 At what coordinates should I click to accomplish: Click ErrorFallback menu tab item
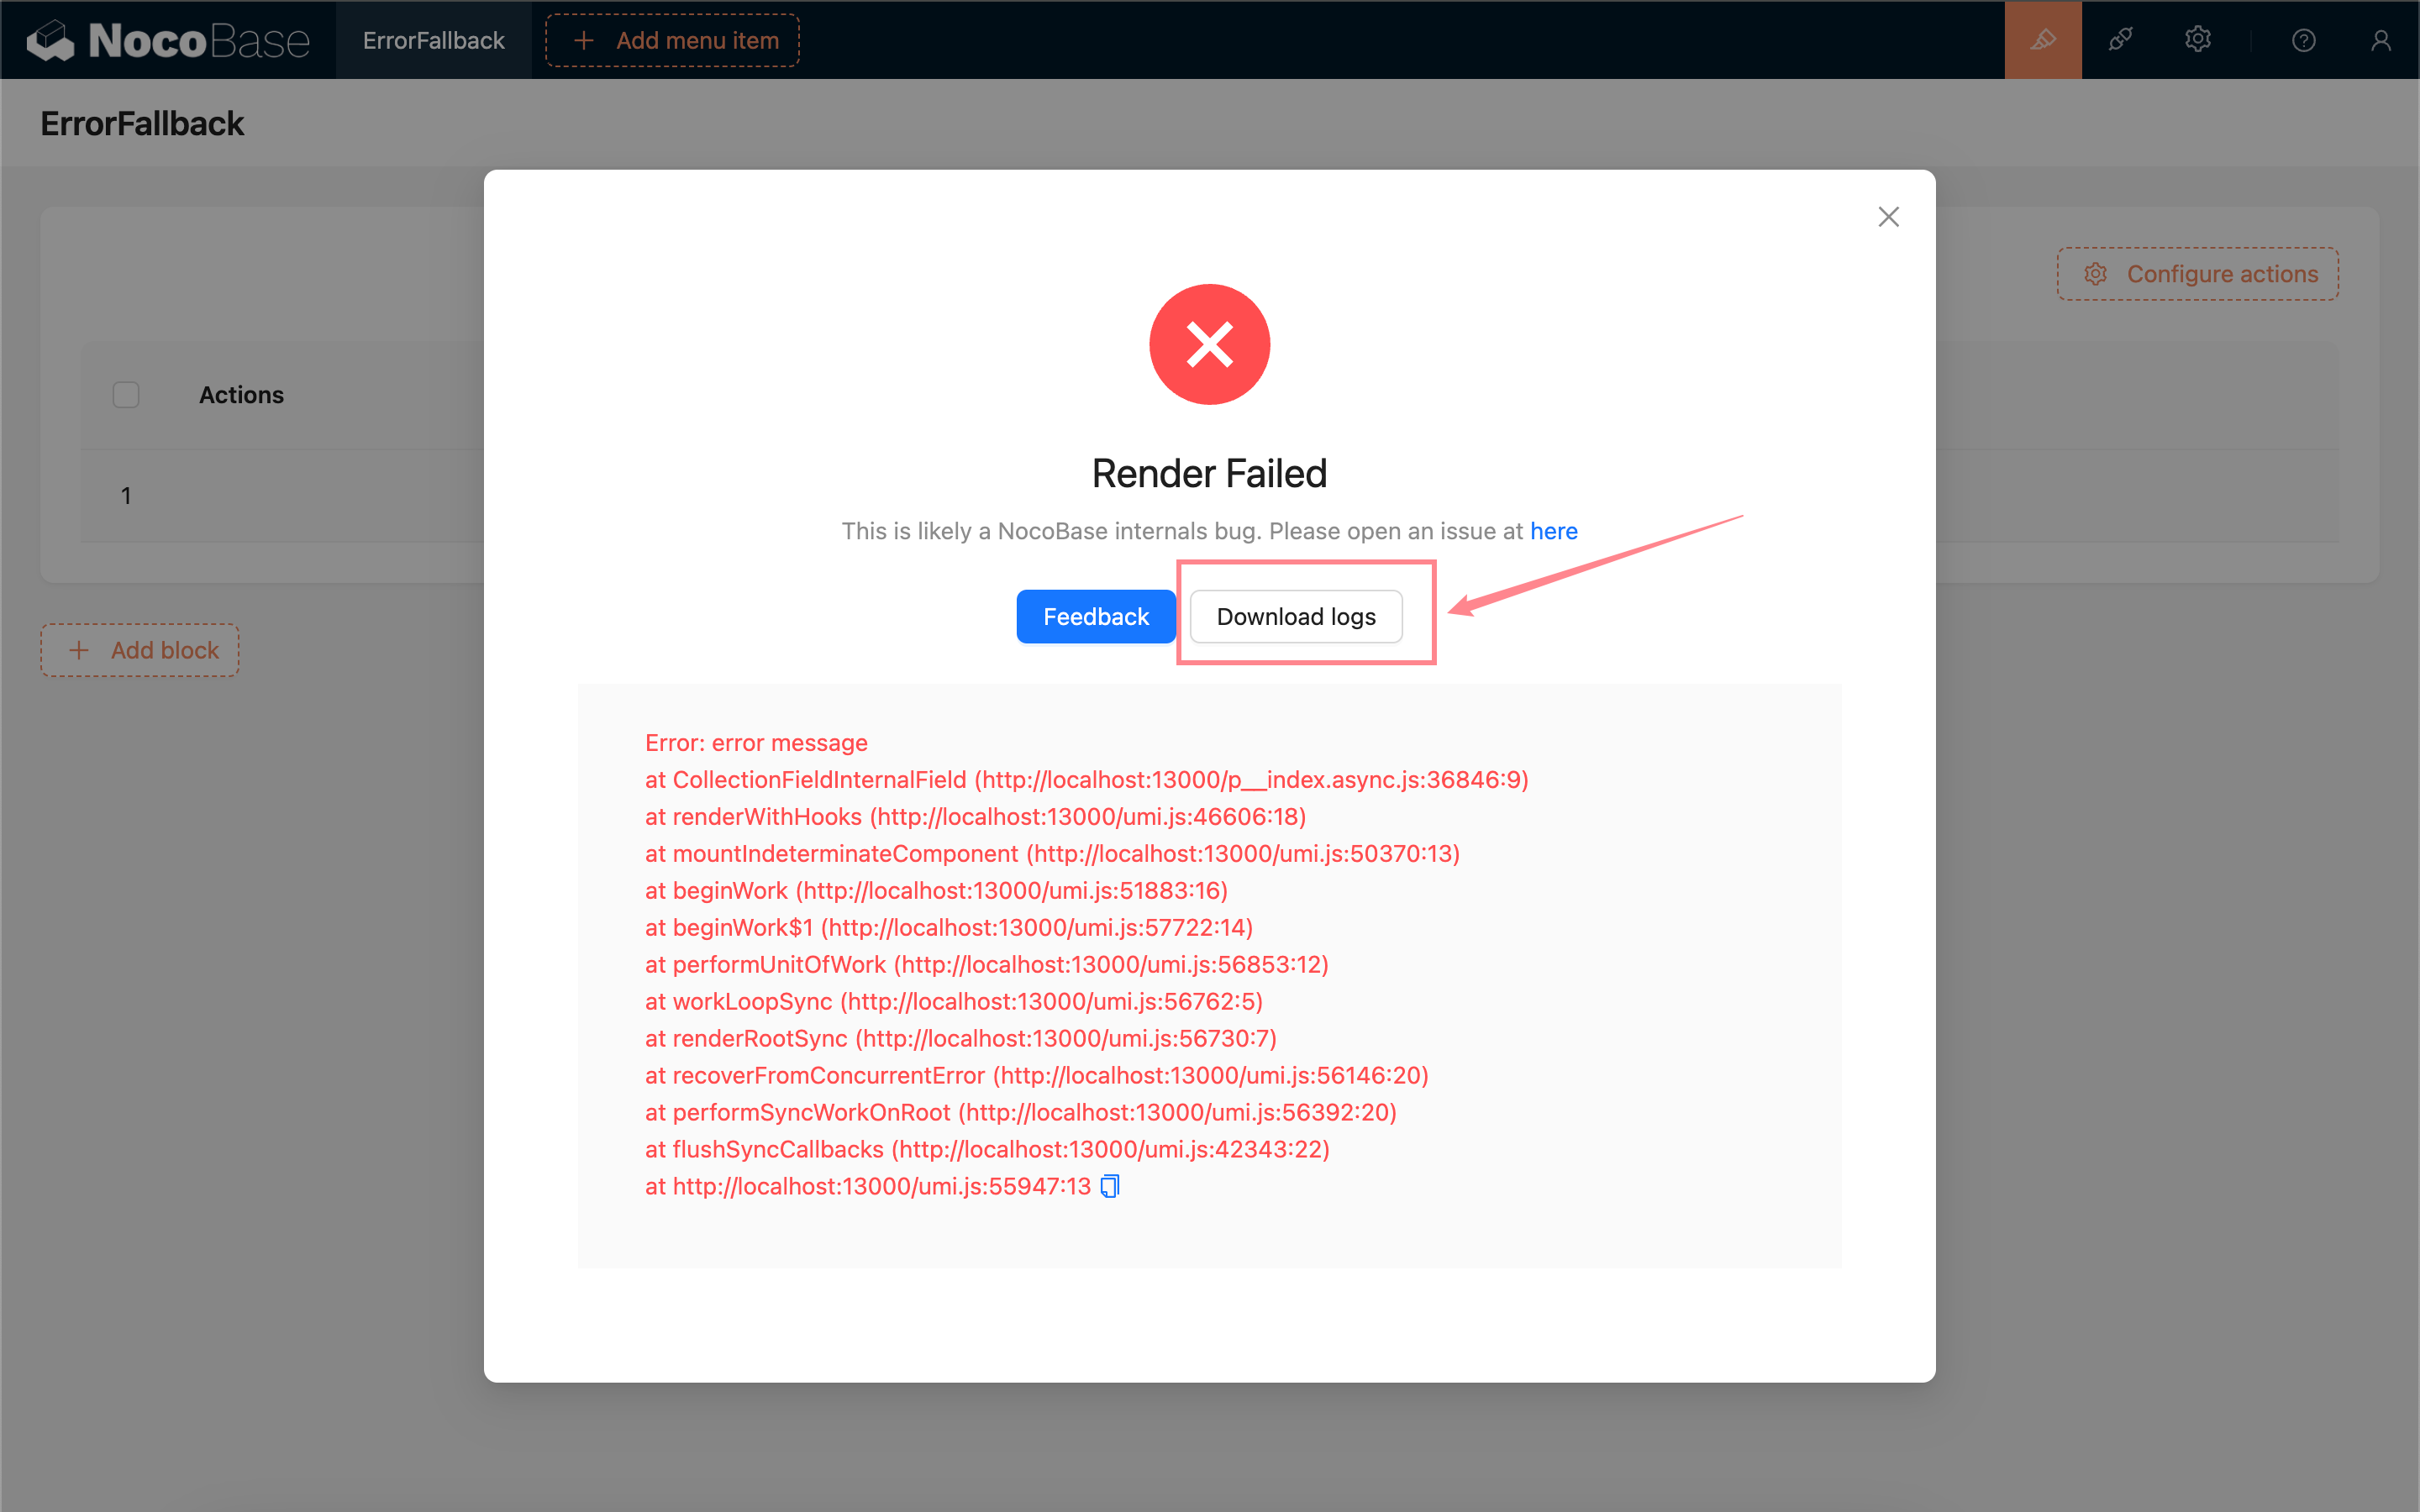tap(434, 39)
